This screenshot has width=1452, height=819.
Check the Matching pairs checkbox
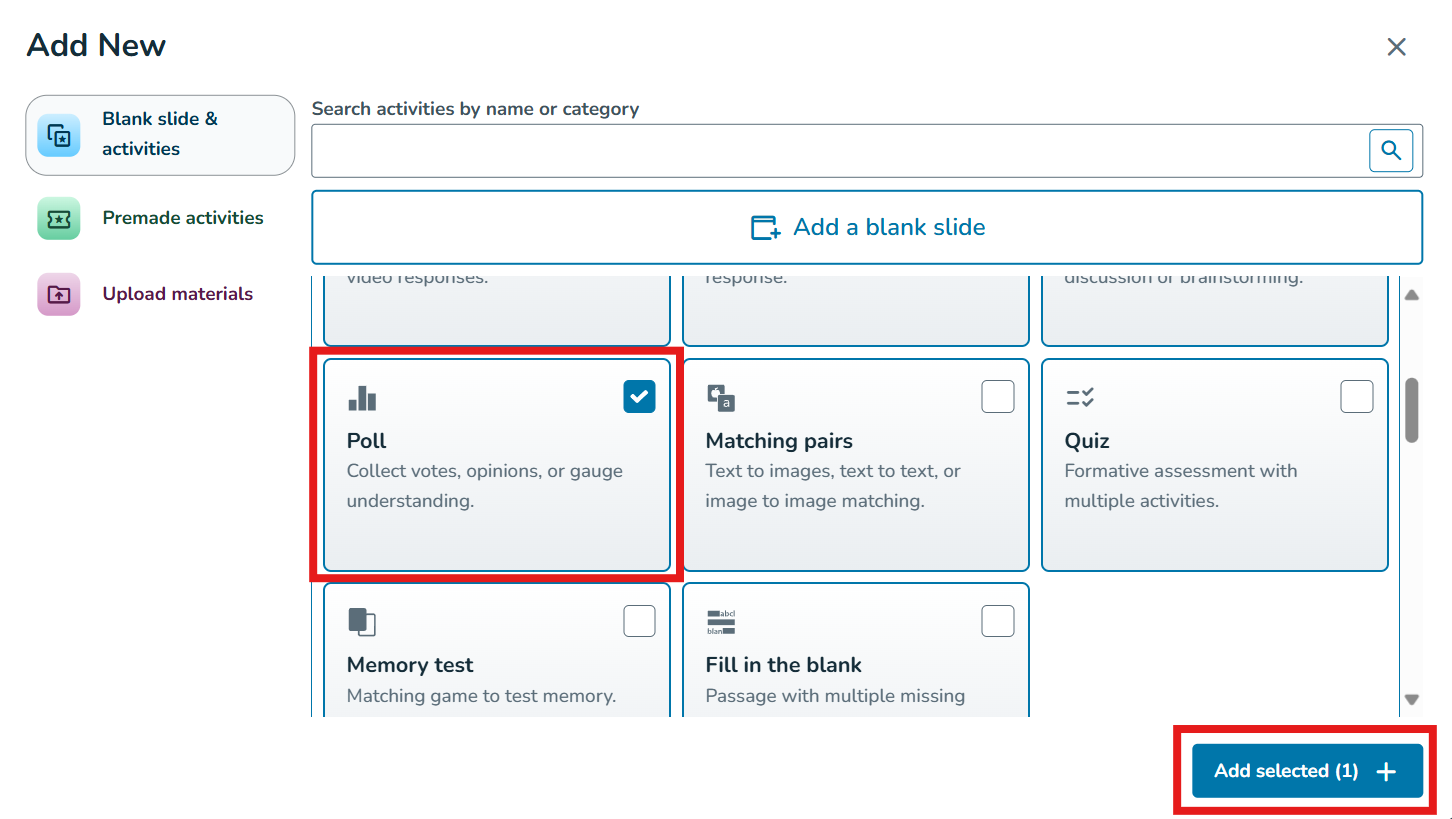(x=997, y=397)
